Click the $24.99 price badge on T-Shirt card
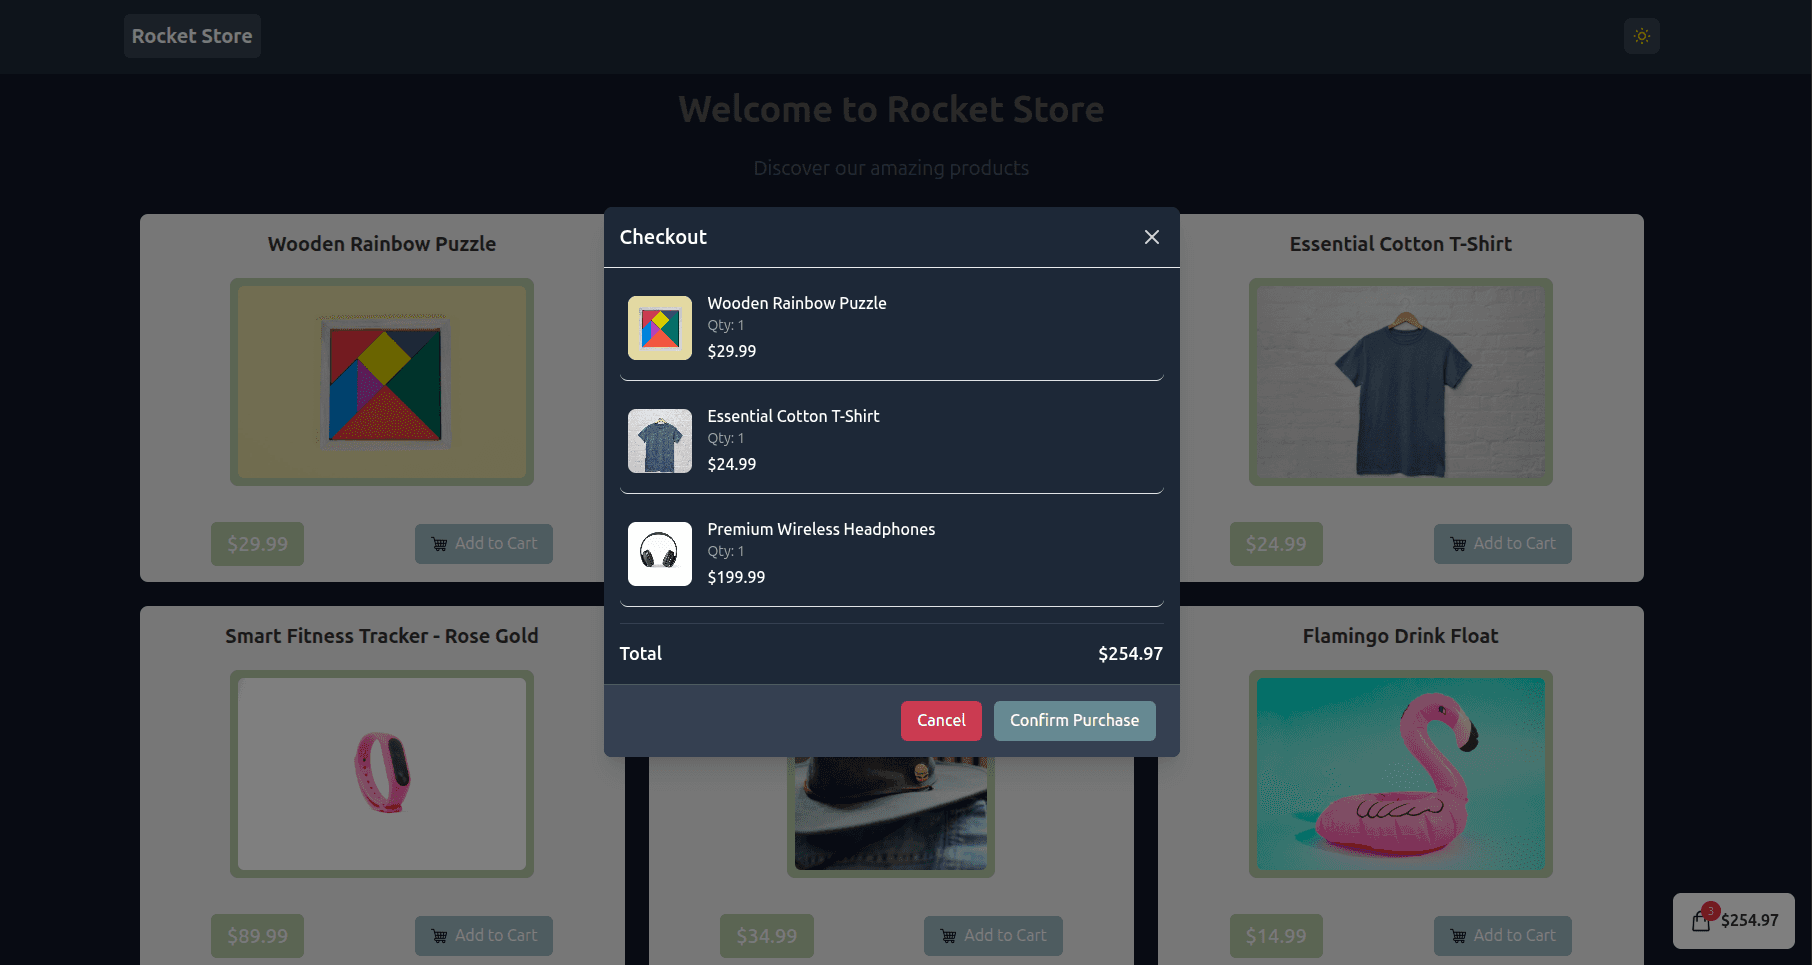 [1276, 544]
